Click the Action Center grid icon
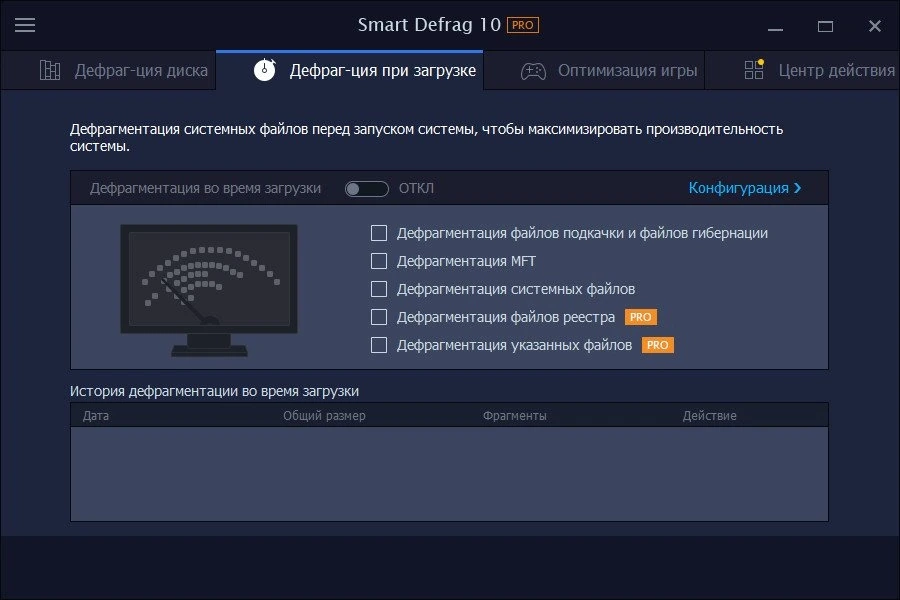This screenshot has height=600, width=900. (754, 69)
